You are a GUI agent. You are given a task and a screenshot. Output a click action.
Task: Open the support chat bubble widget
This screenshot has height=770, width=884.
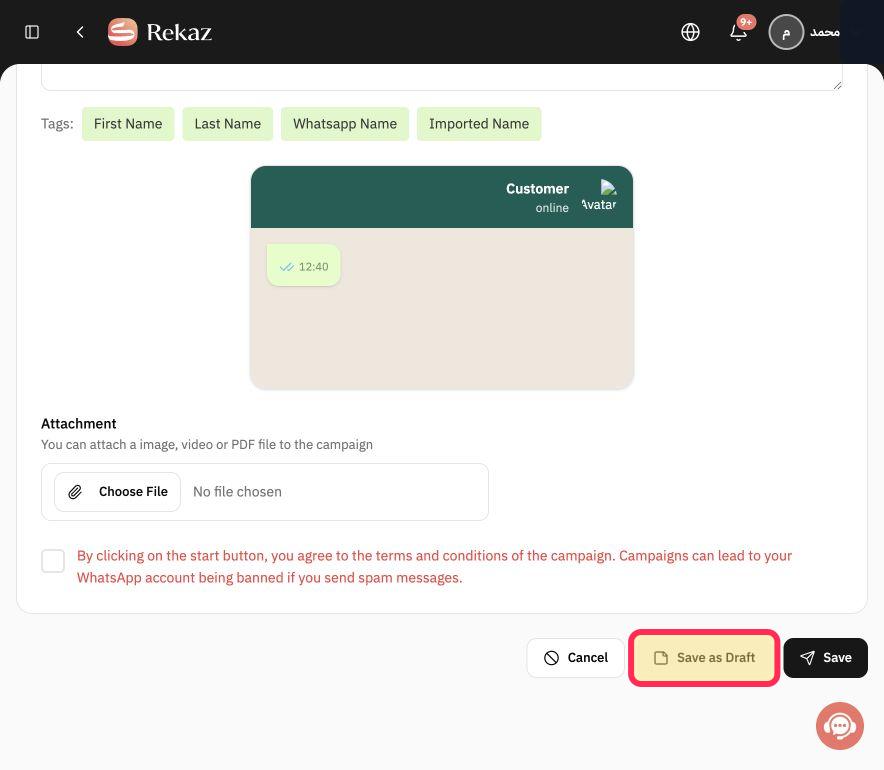click(839, 726)
